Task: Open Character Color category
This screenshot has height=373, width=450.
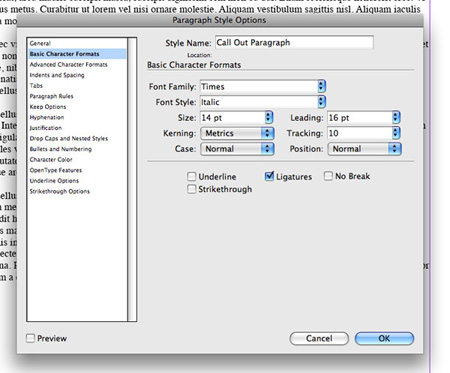Action: pos(51,159)
